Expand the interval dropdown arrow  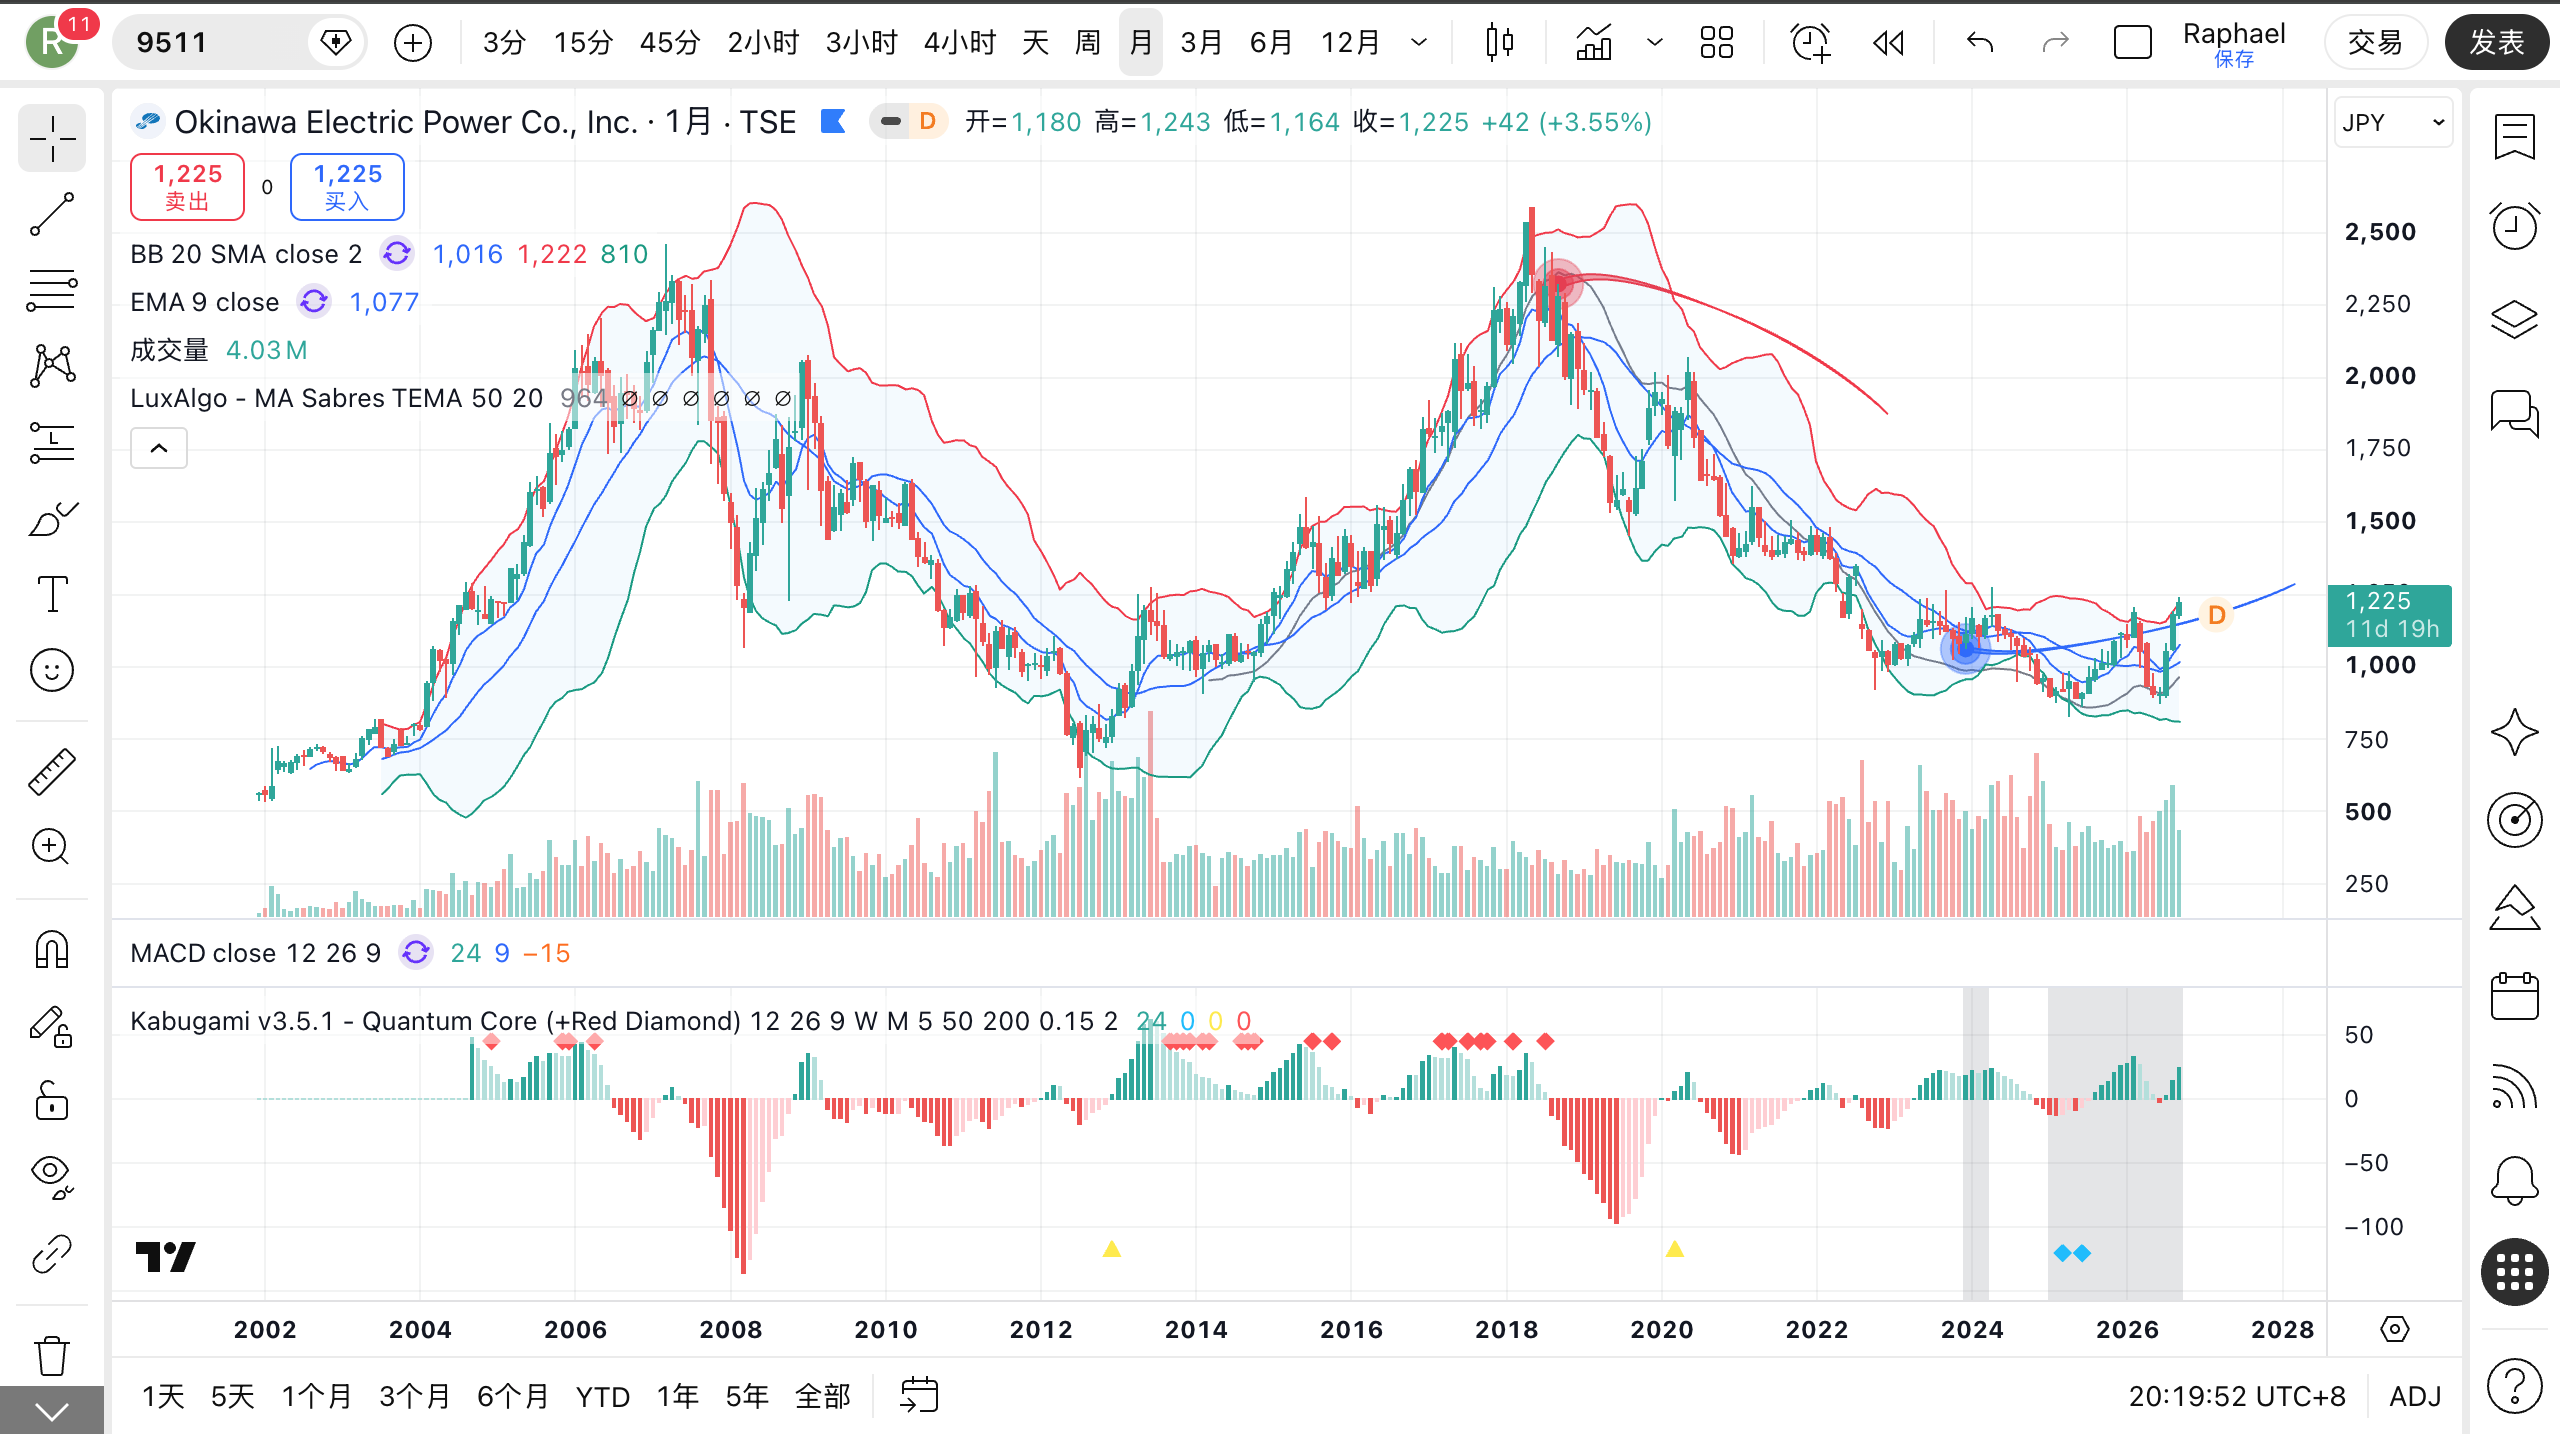coord(1418,42)
